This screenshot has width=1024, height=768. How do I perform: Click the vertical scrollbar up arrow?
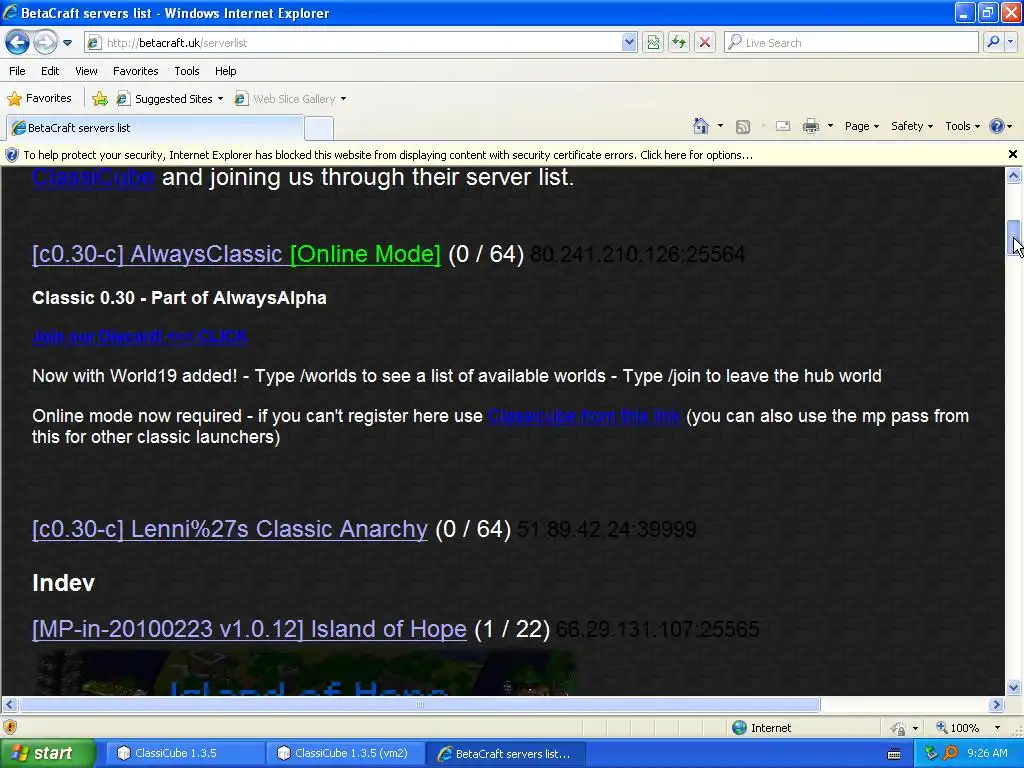tap(1014, 175)
